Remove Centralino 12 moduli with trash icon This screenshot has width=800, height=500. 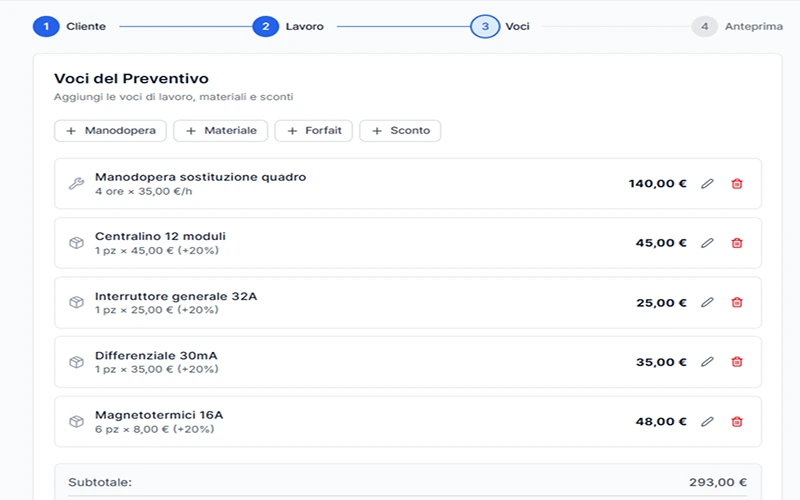[737, 243]
